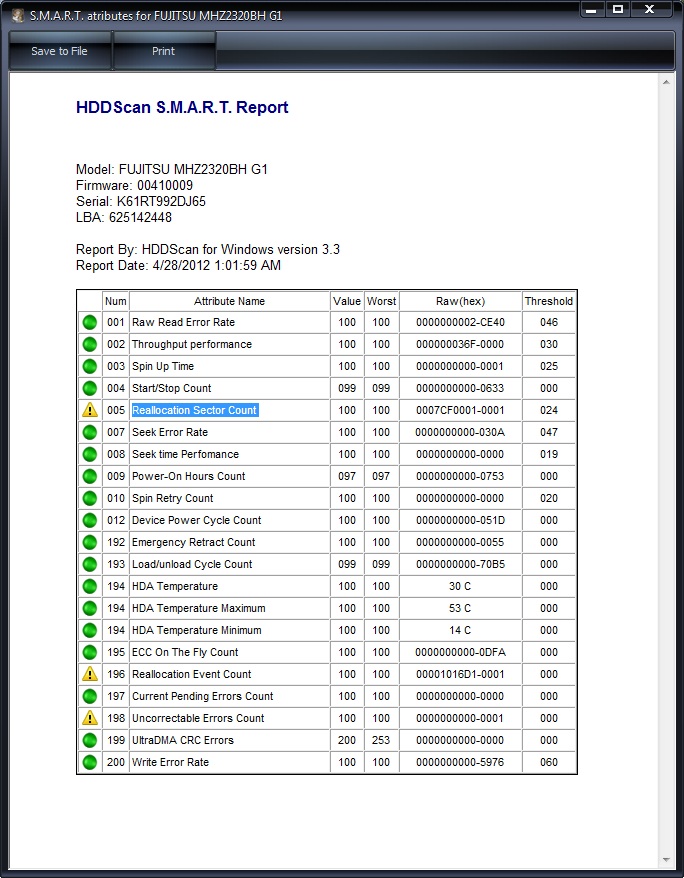
Task: Click the UltraDMA CRC Errors attribute name
Action: 182,740
